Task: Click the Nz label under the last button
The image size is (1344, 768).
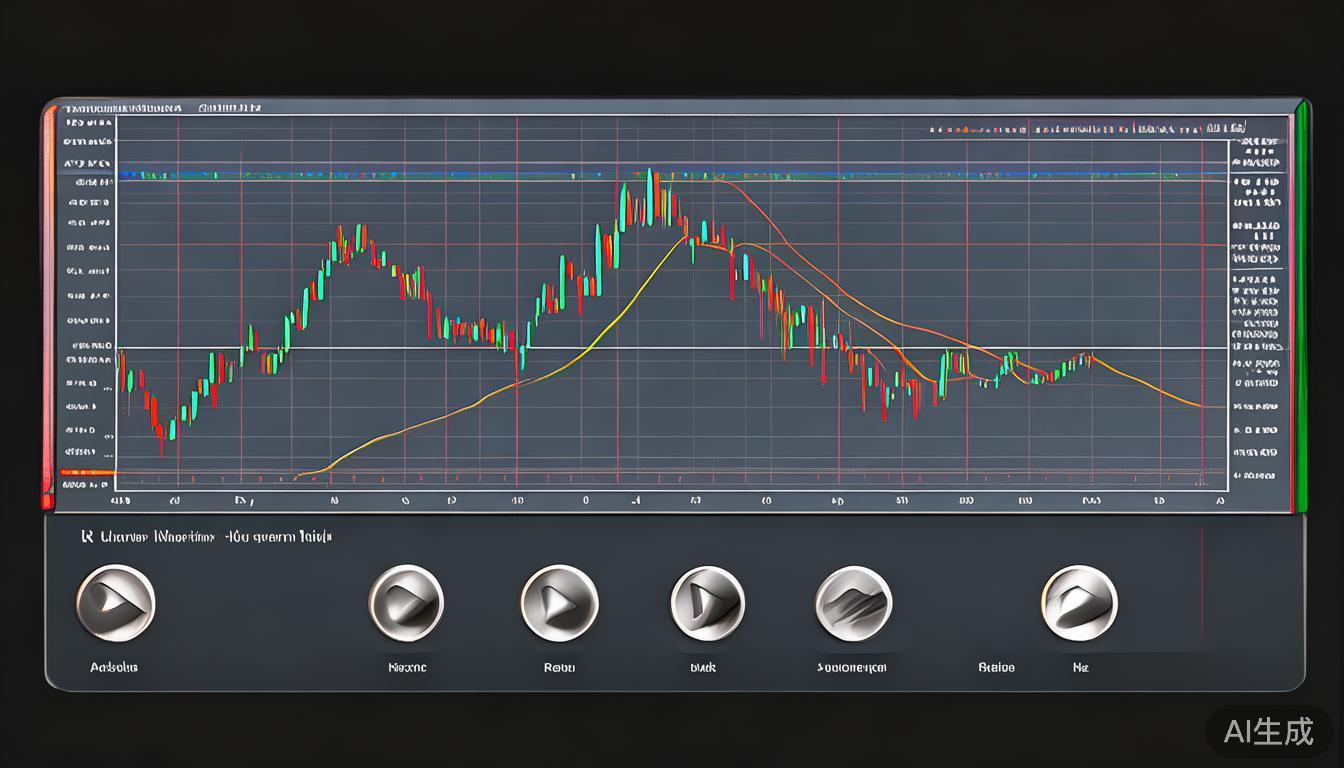Action: coord(1080,667)
